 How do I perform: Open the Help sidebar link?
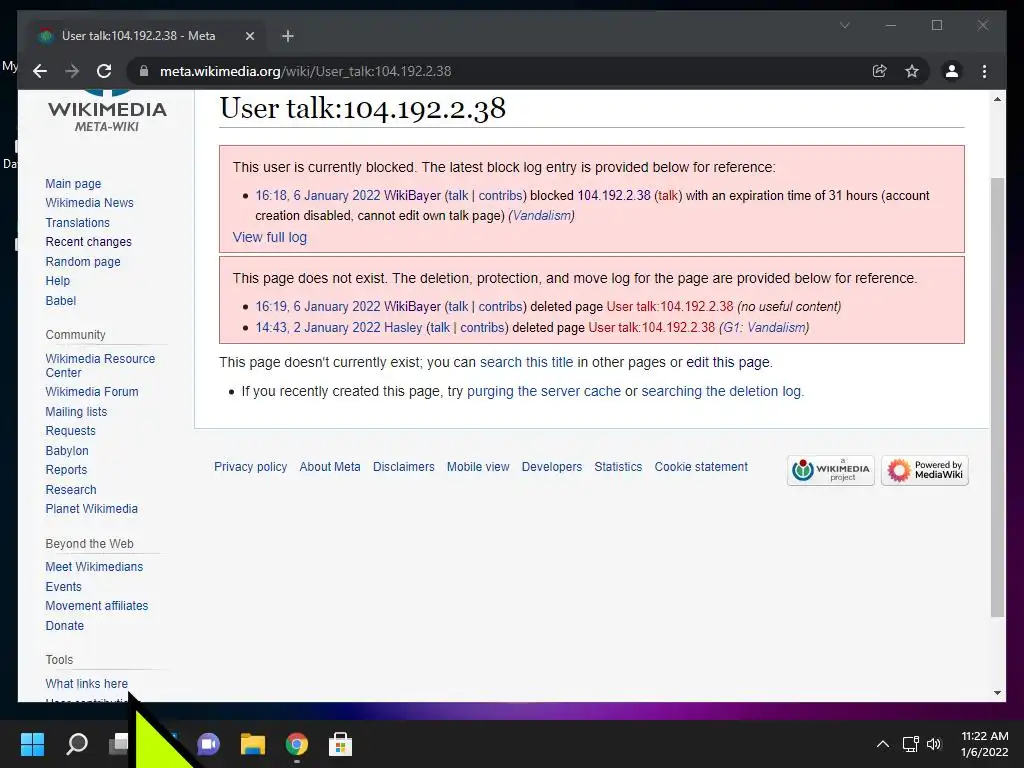[x=57, y=281]
